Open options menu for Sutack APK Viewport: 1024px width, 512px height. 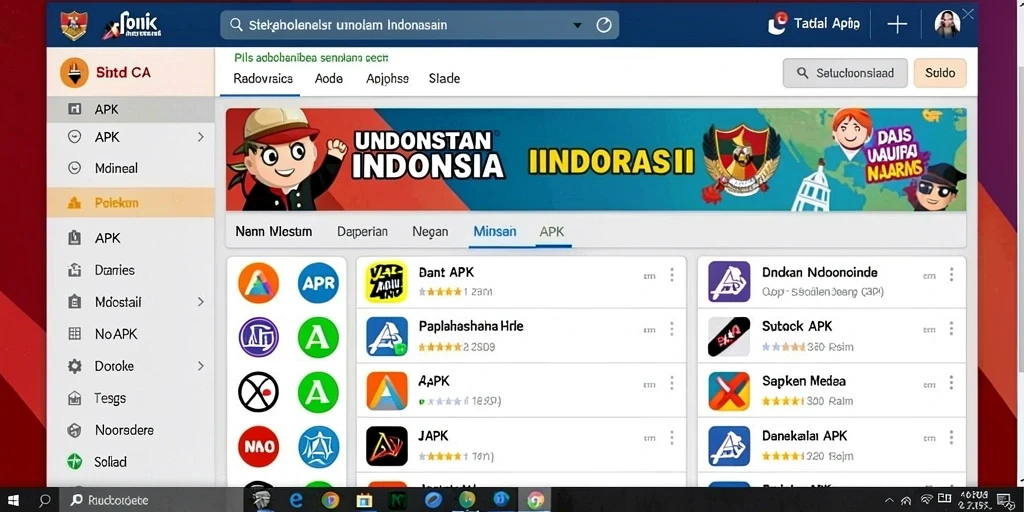[952, 330]
